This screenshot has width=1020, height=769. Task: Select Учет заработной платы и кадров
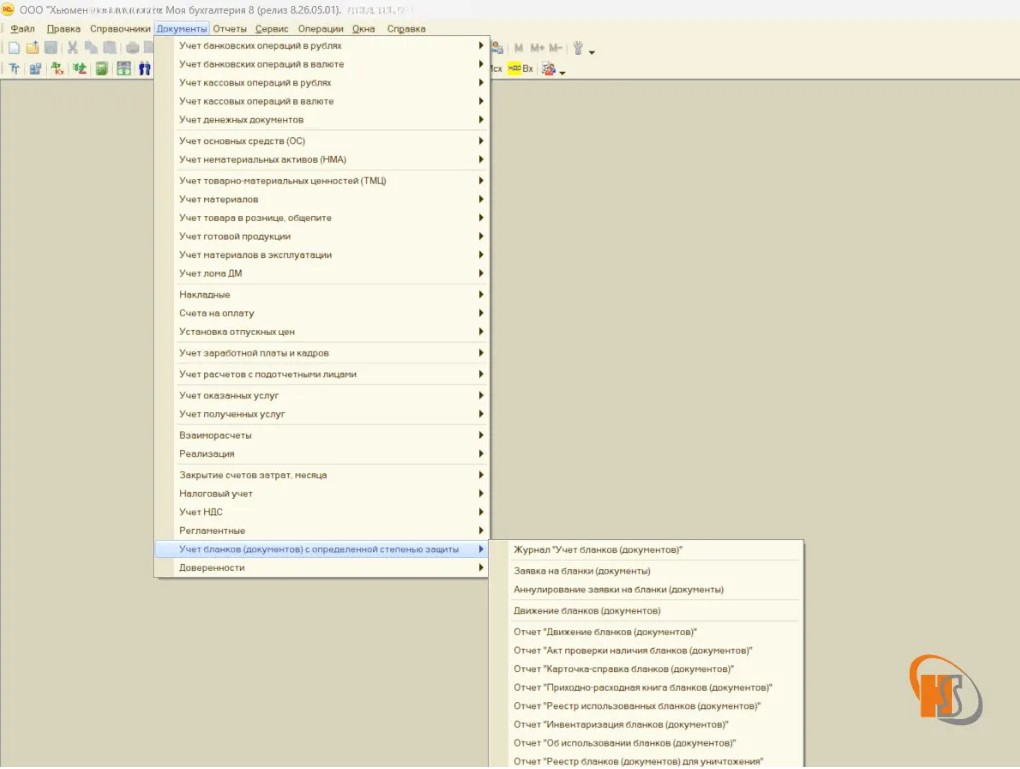click(322, 353)
